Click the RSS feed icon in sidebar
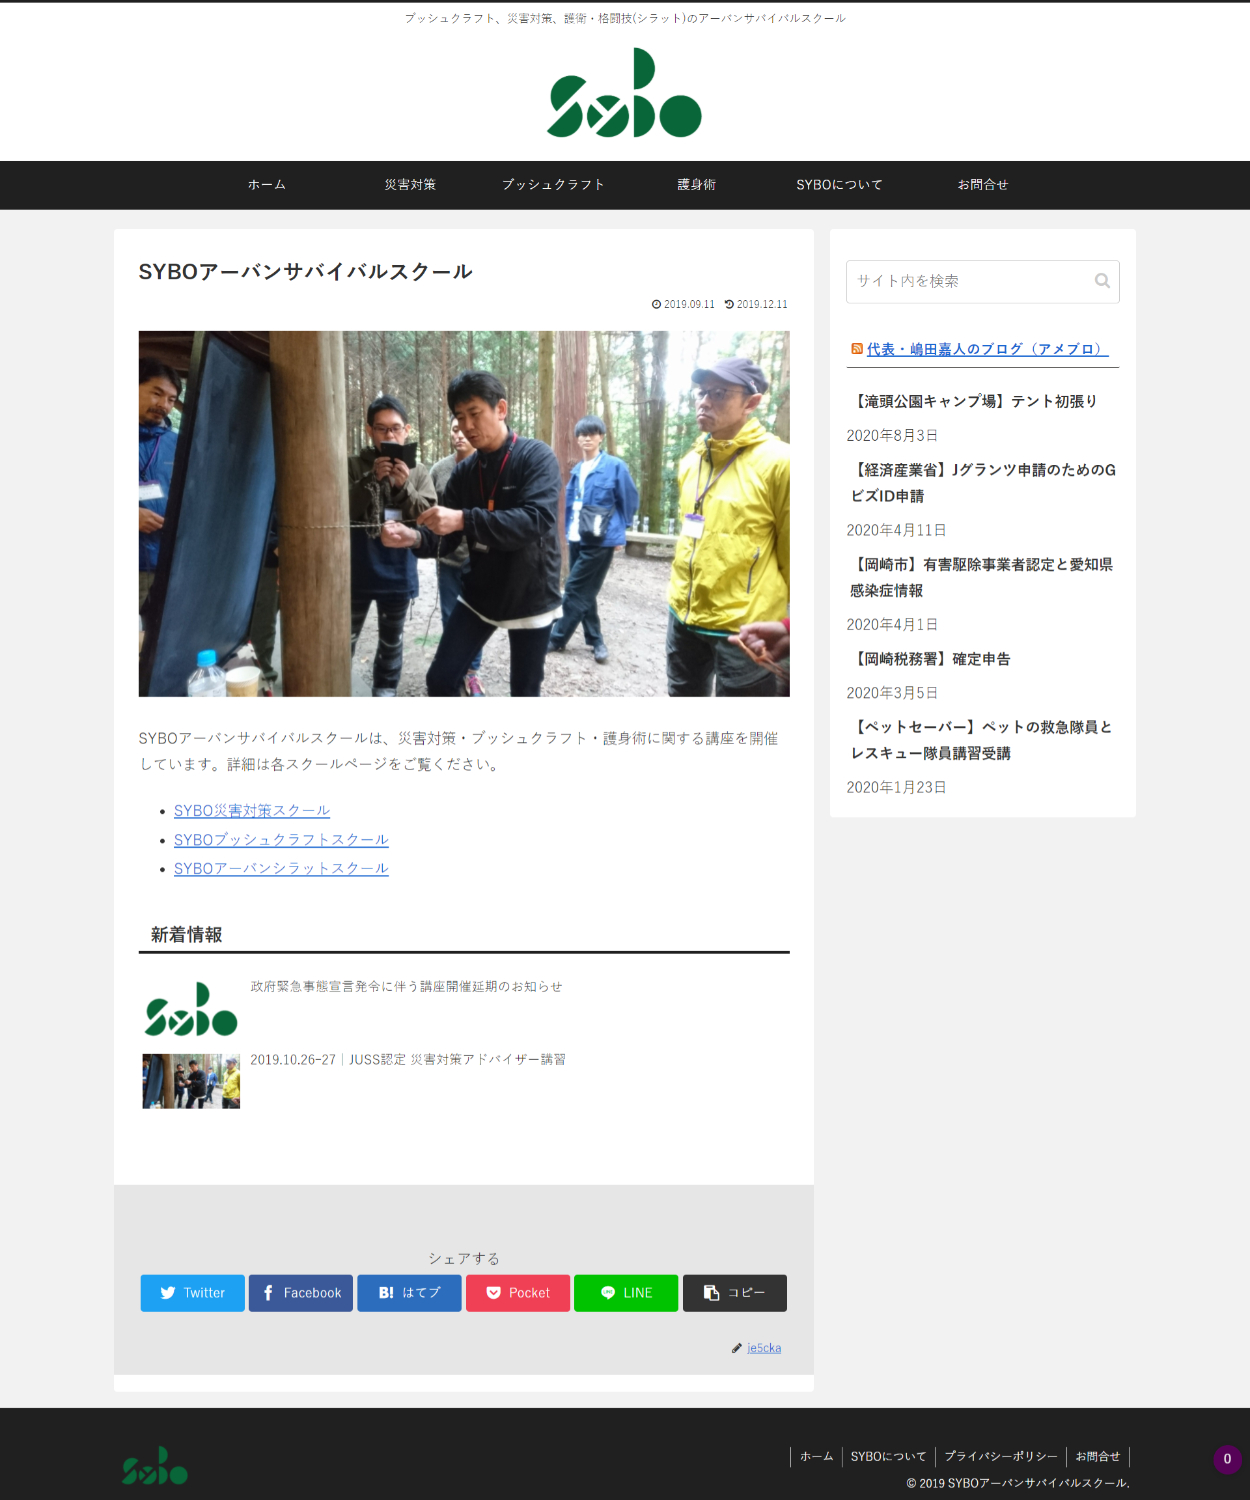Image resolution: width=1250 pixels, height=1500 pixels. click(x=857, y=349)
